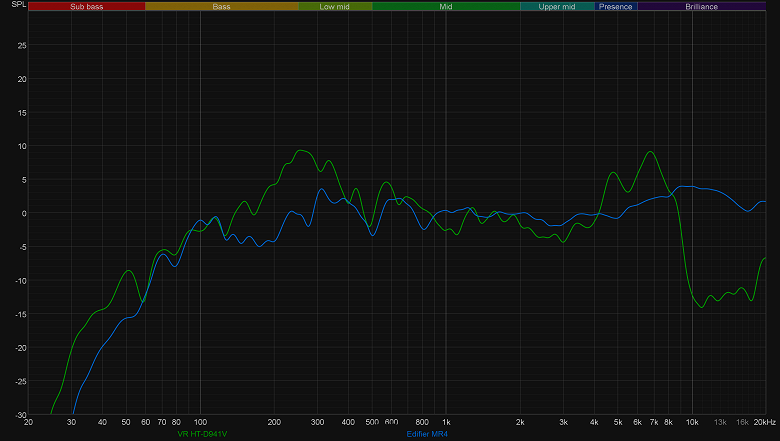This screenshot has width=780, height=441.
Task: Click the VR HT-D941V legend label
Action: click(202, 434)
